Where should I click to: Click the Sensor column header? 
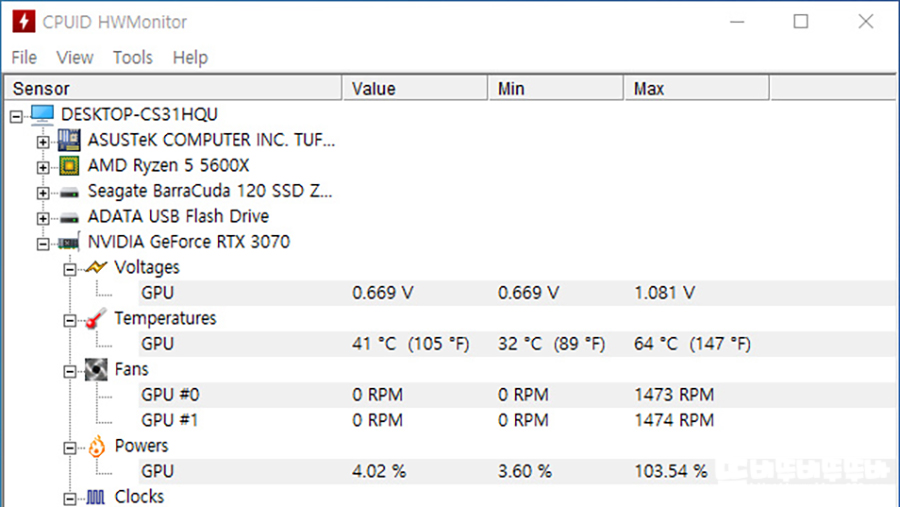tap(173, 89)
